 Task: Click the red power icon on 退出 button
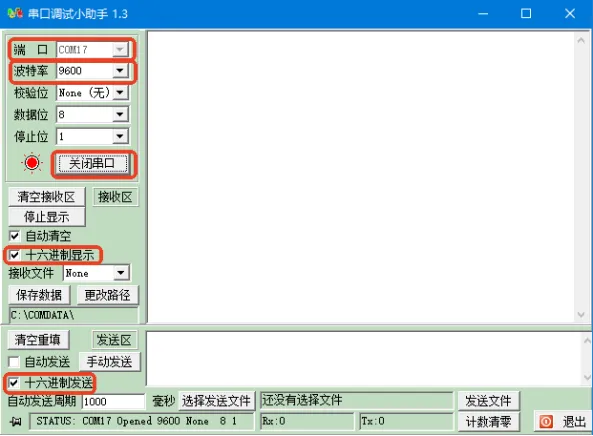click(546, 421)
